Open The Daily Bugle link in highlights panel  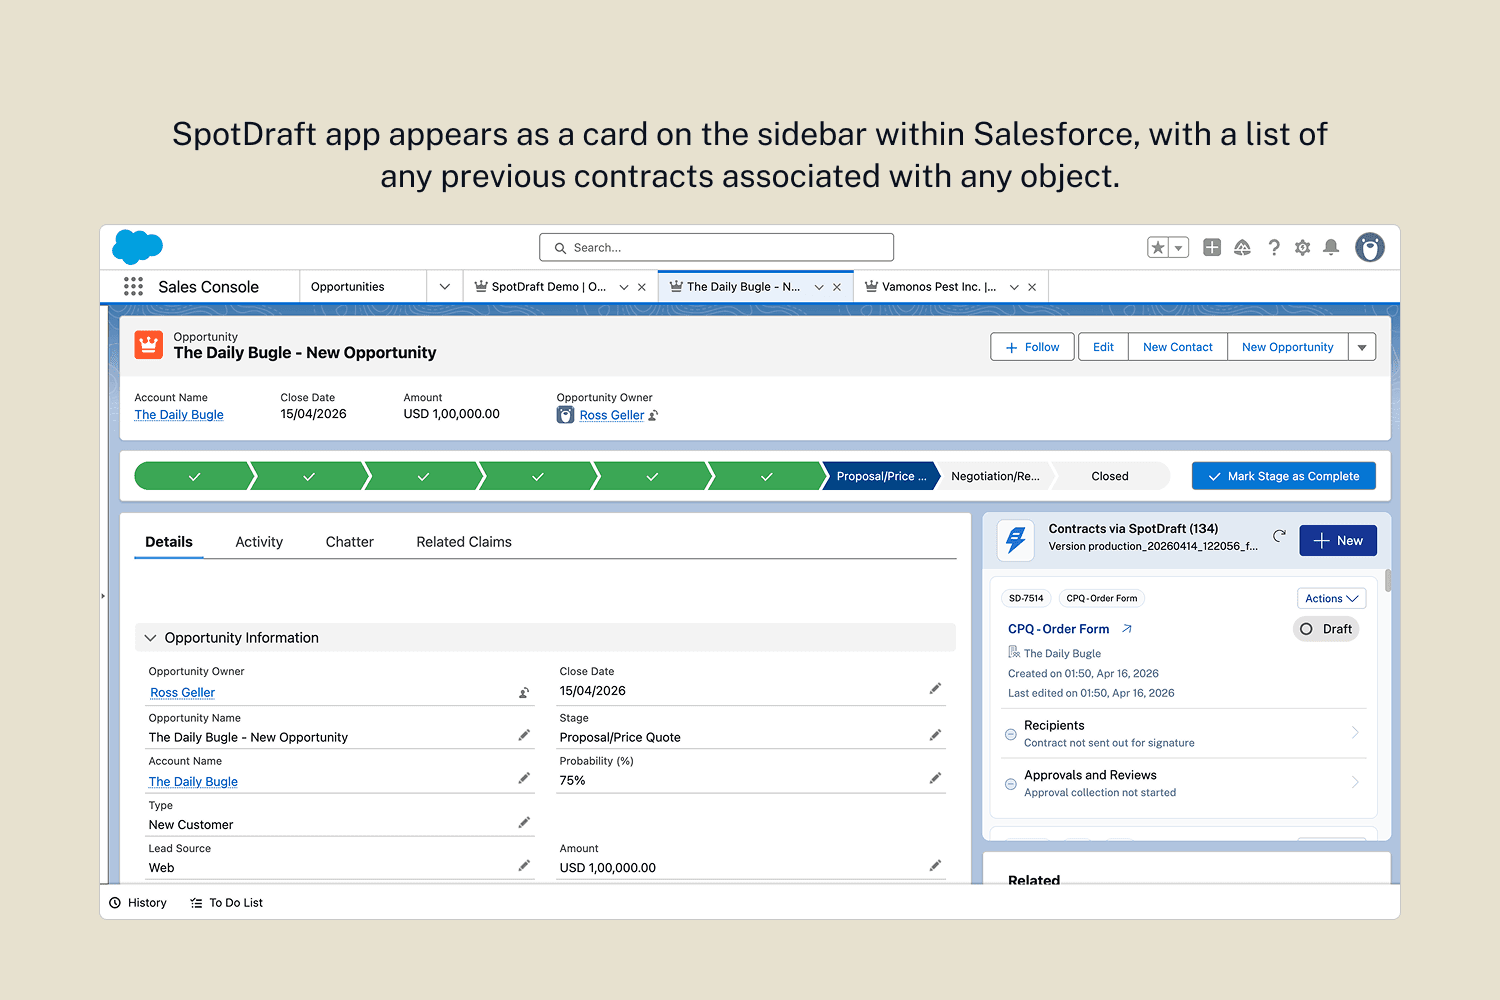[x=179, y=415]
